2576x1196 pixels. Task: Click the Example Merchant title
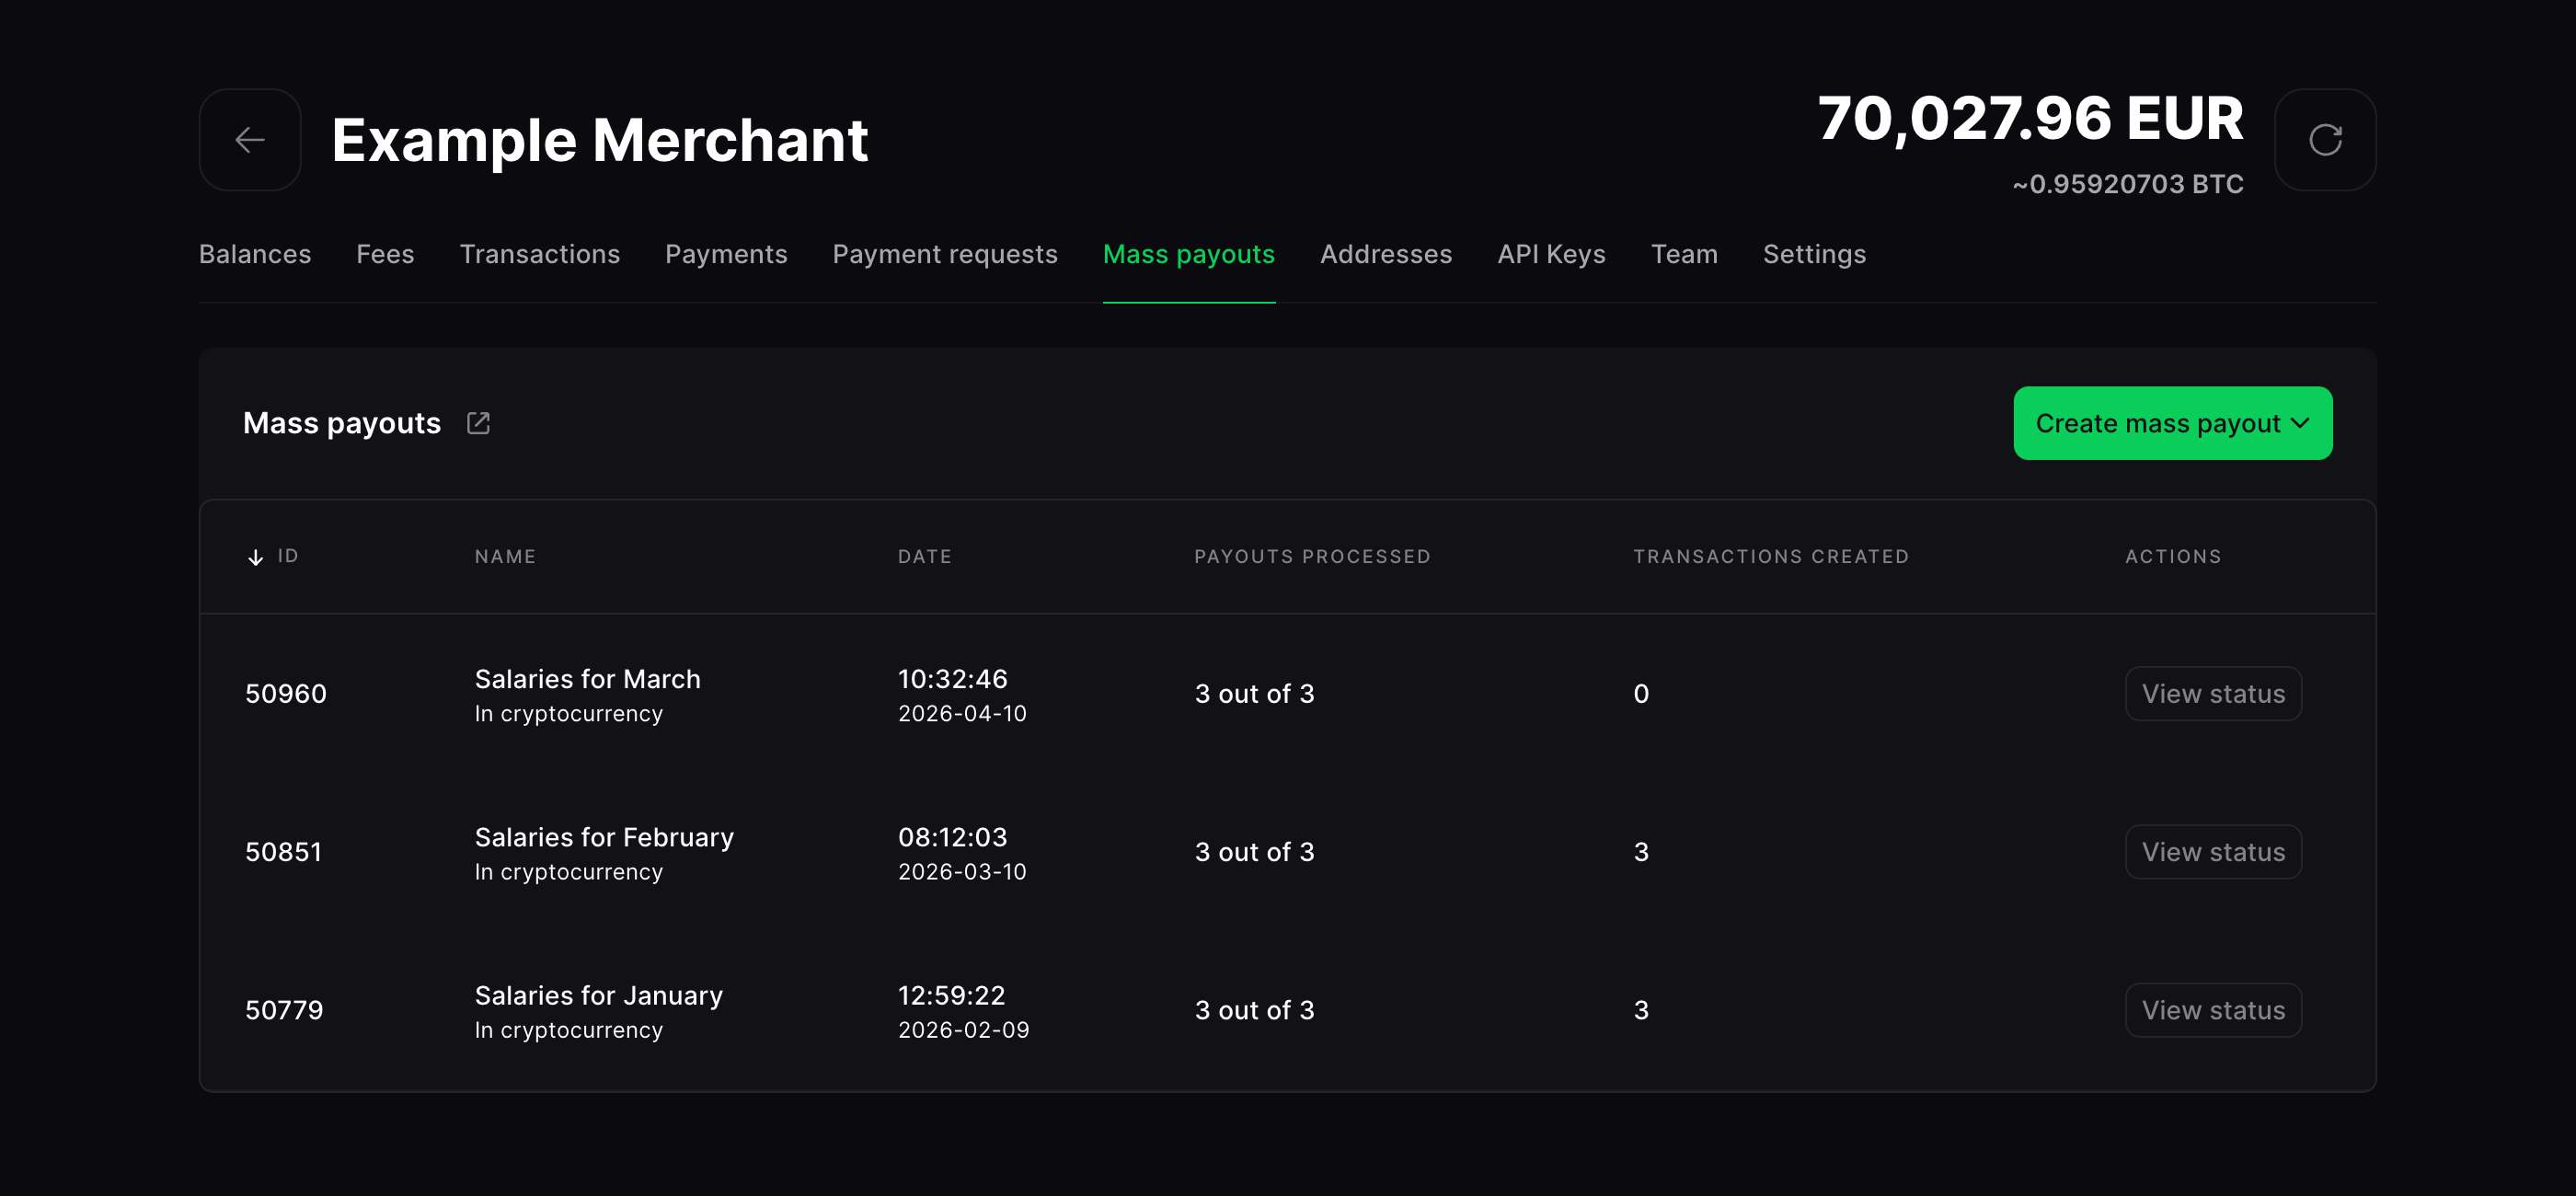599,140
